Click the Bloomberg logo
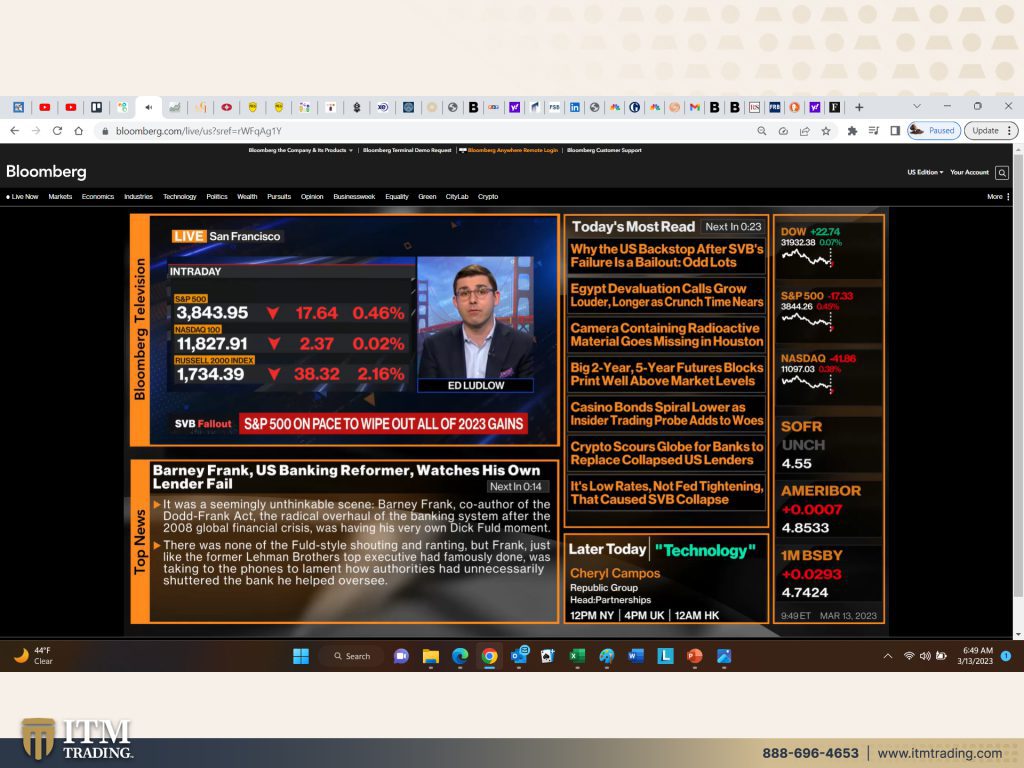 [x=46, y=172]
